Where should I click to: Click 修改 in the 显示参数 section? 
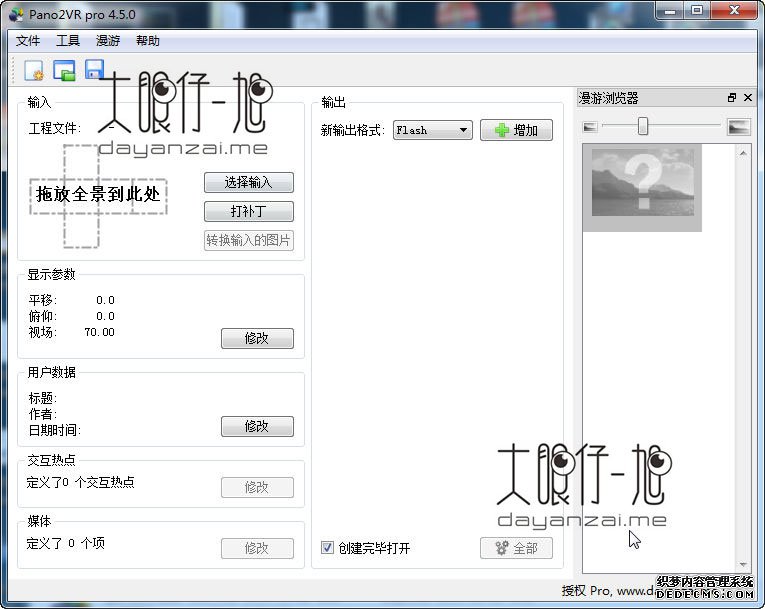click(x=257, y=338)
